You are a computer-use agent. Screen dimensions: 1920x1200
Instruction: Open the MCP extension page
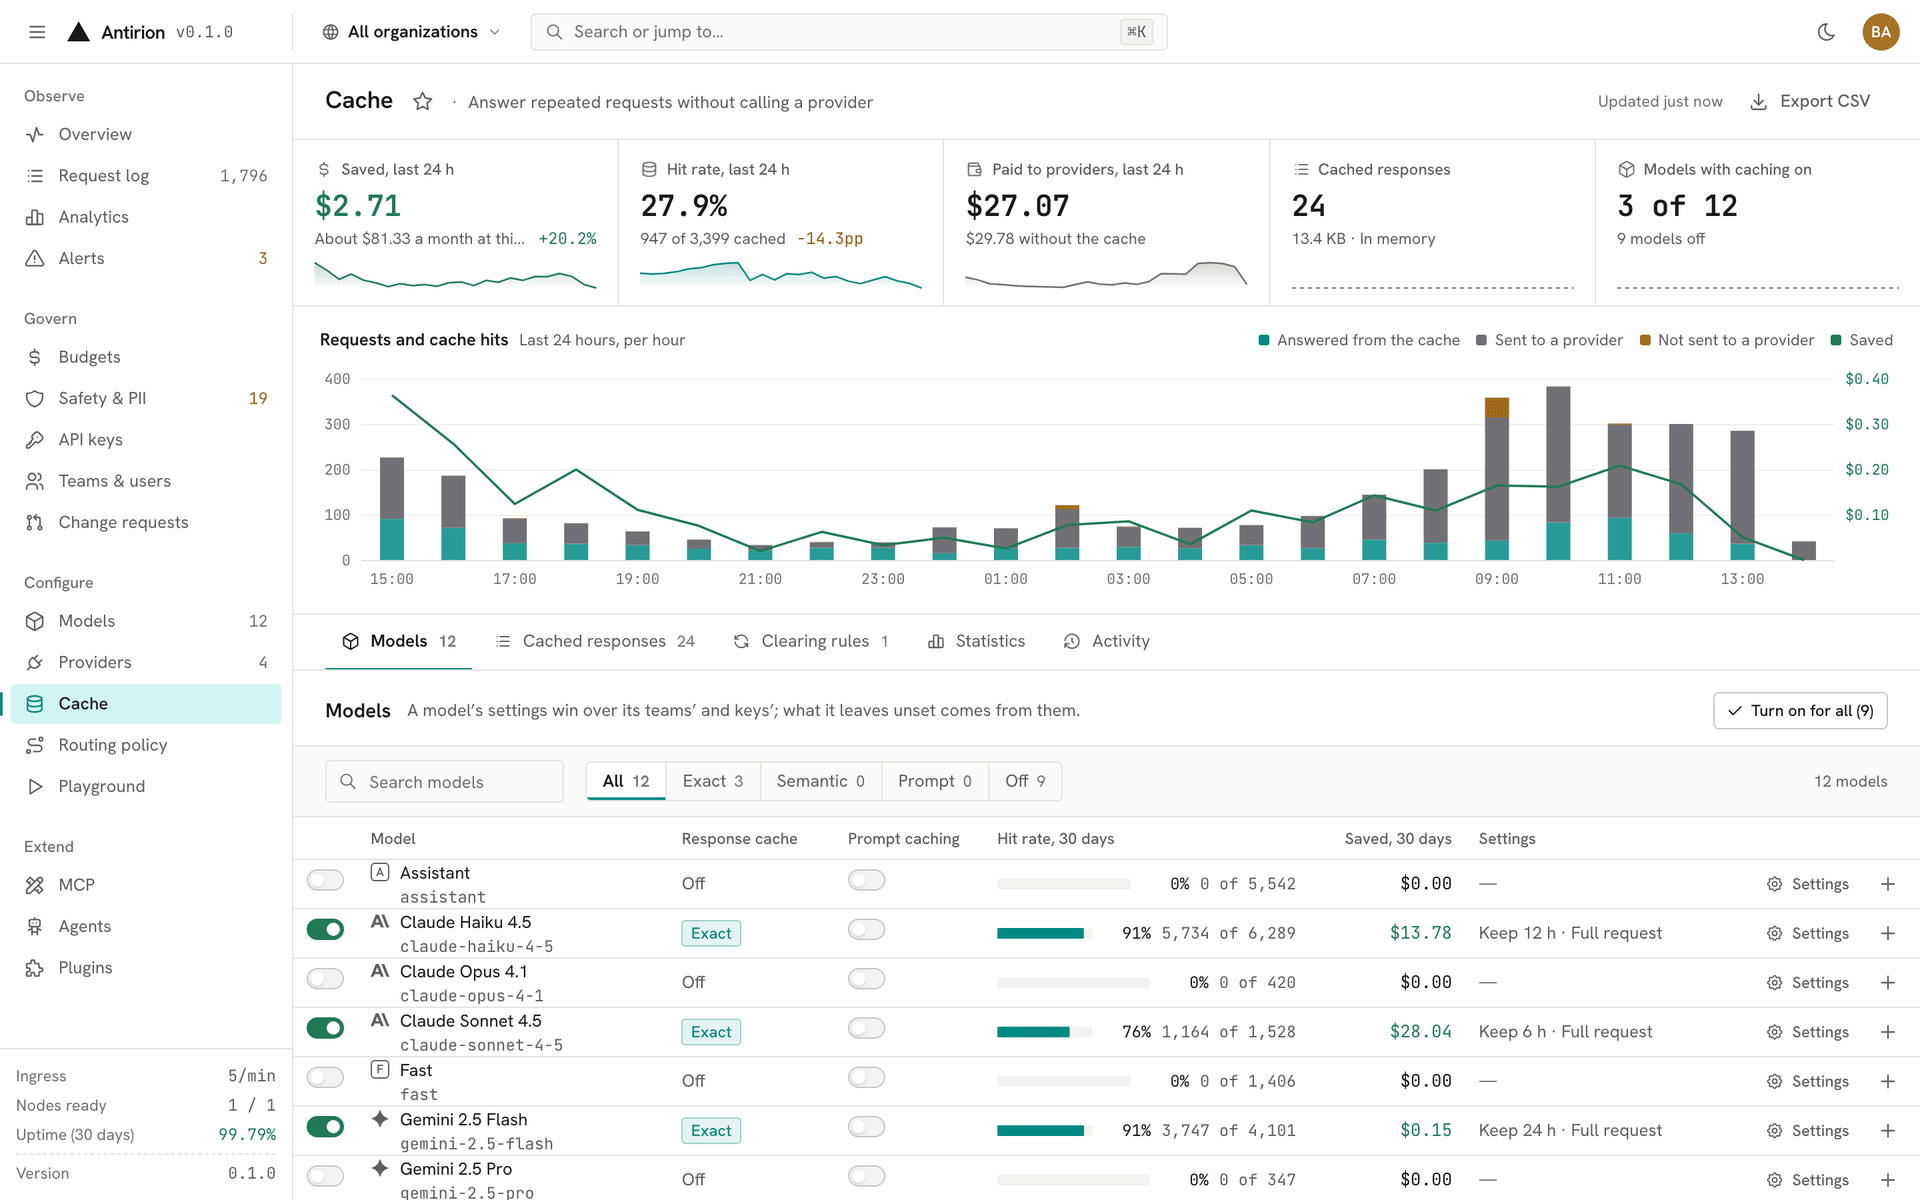tap(146, 885)
